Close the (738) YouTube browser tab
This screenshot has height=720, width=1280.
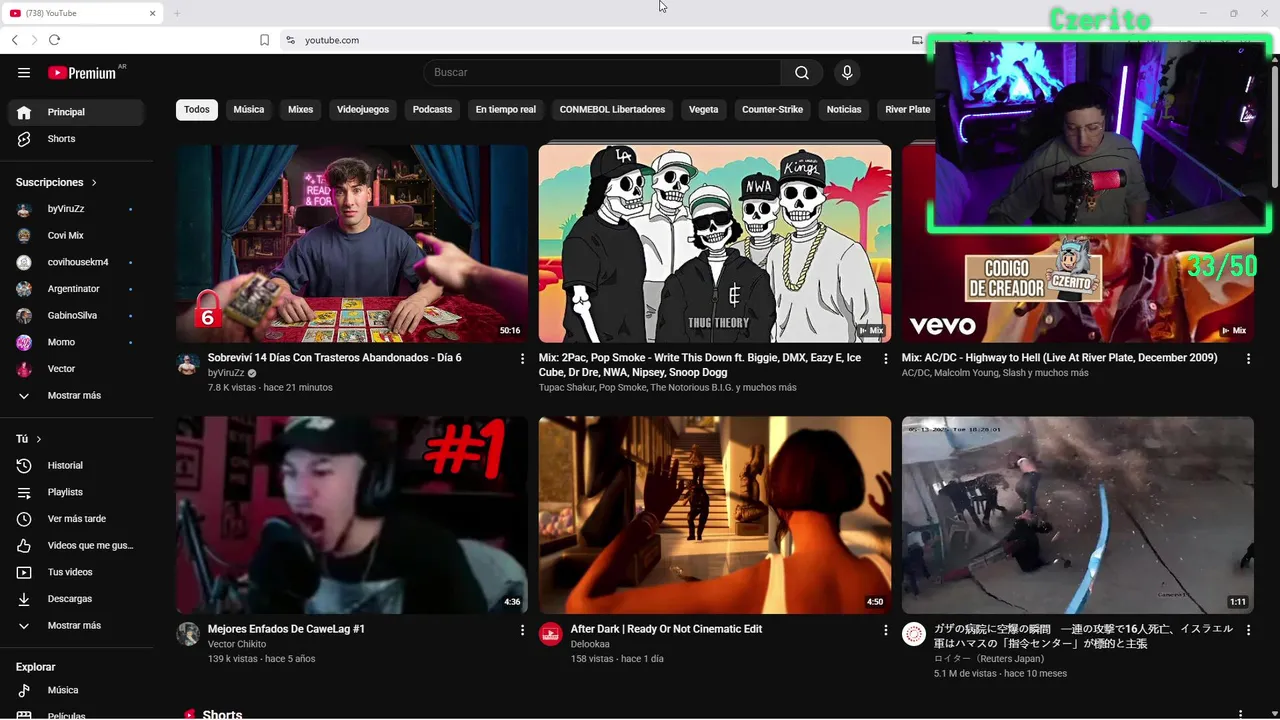tap(153, 13)
